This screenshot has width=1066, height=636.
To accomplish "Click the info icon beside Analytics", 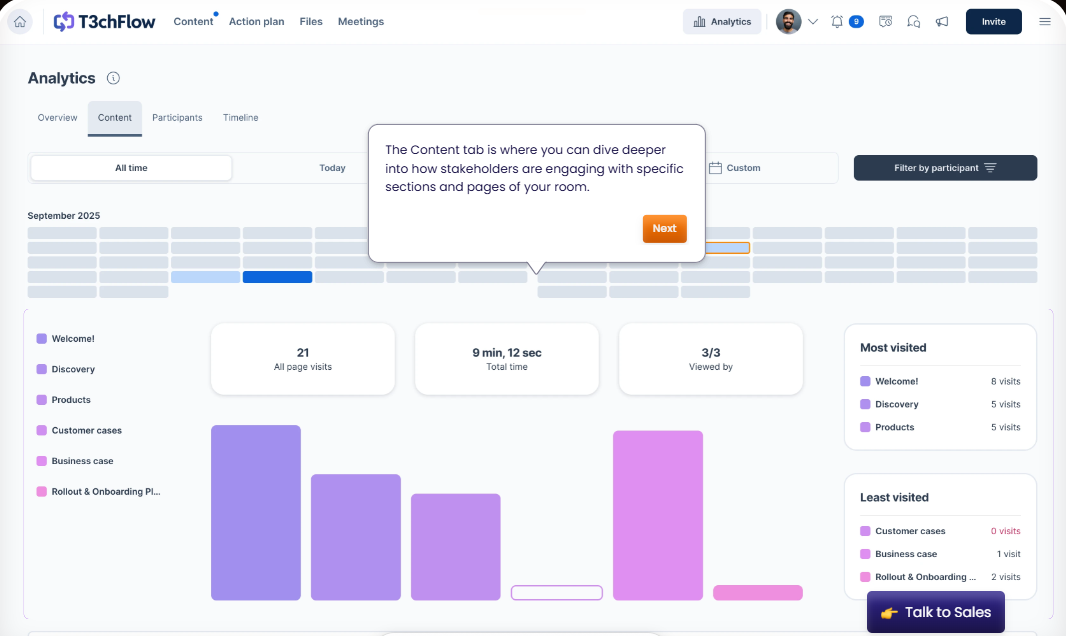I will point(114,78).
